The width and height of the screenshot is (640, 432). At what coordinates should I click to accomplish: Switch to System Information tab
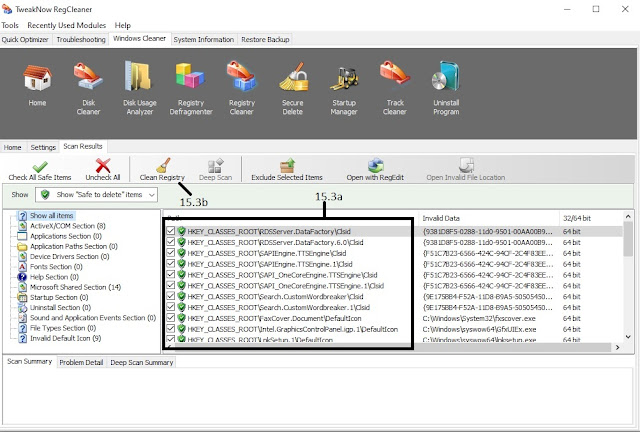(x=204, y=40)
